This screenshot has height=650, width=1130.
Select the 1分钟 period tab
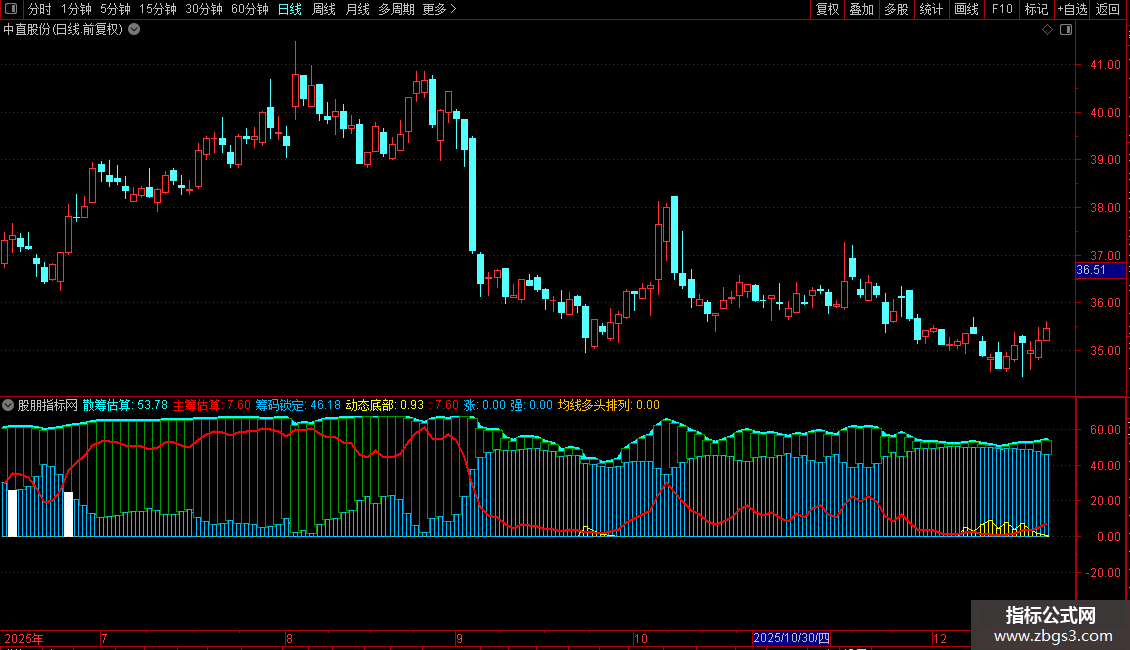[x=76, y=9]
